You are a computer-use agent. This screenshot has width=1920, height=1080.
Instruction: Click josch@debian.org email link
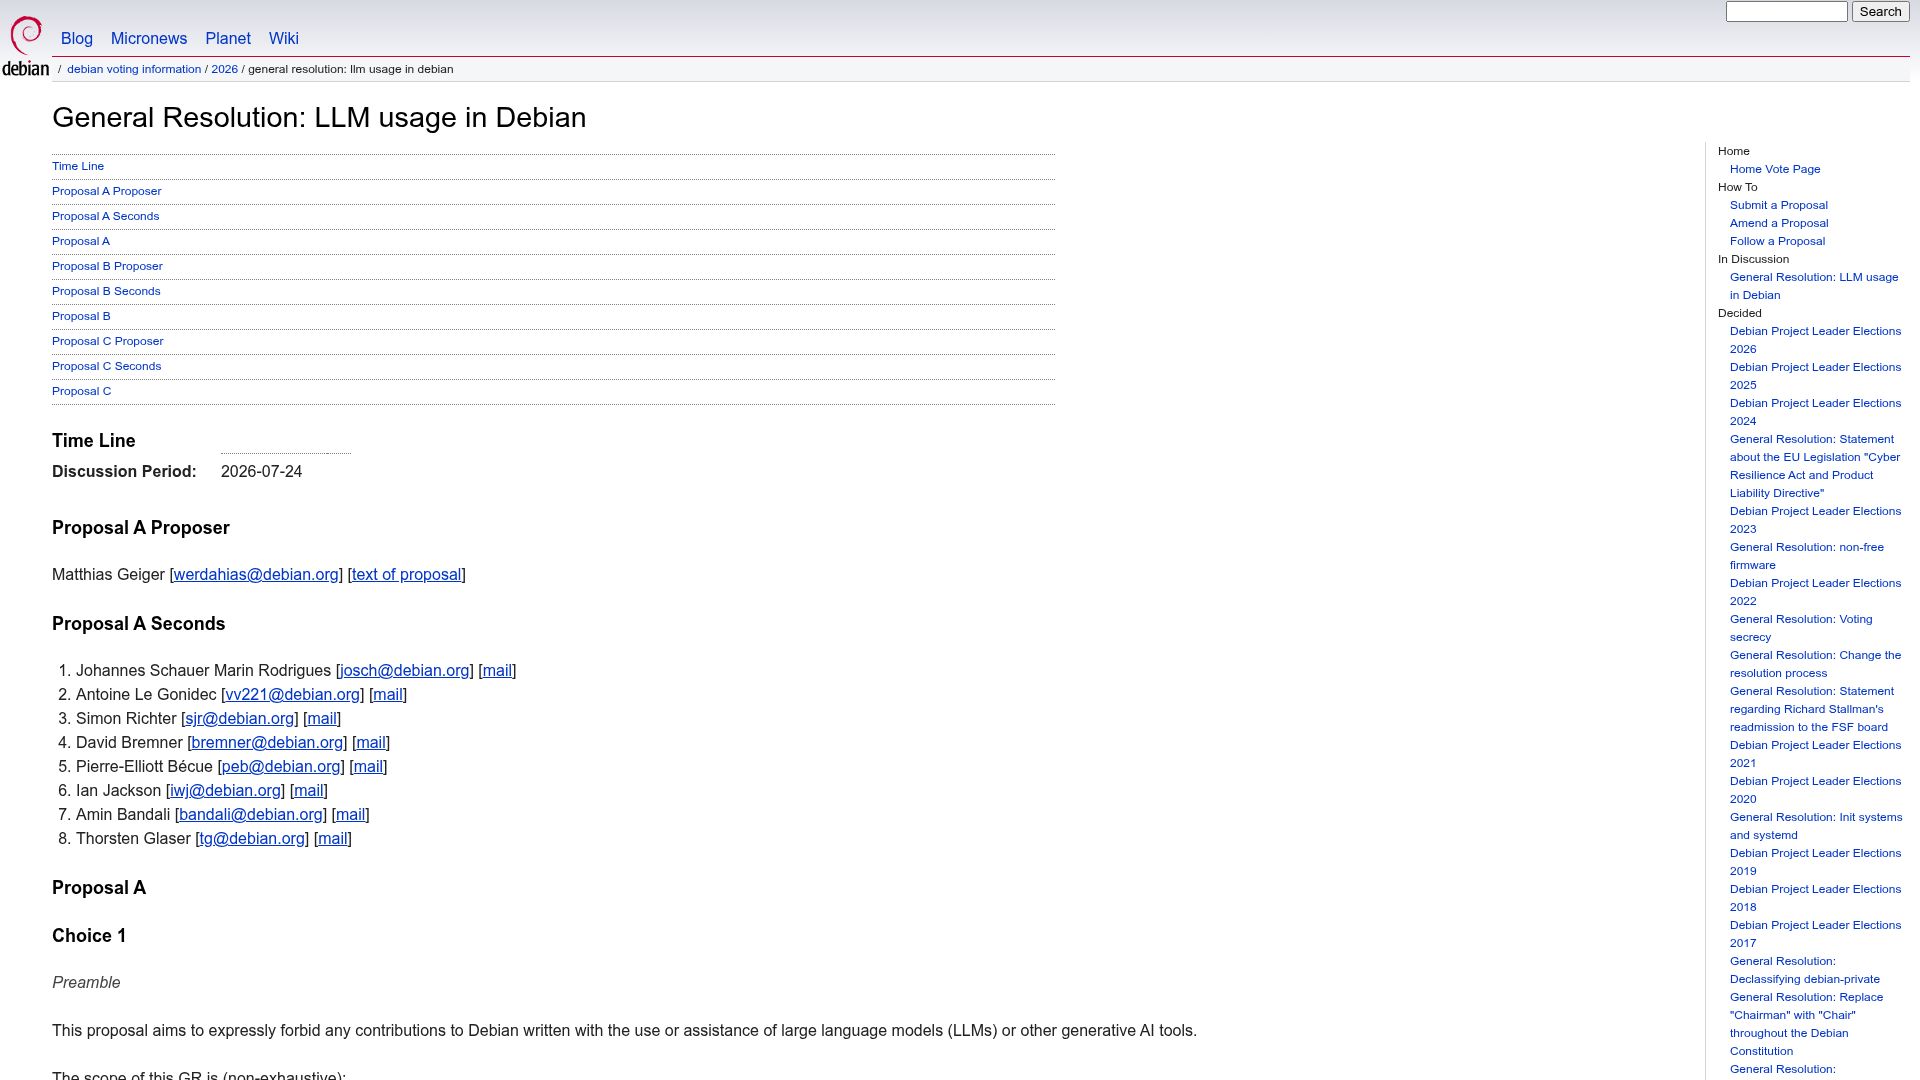tap(405, 670)
